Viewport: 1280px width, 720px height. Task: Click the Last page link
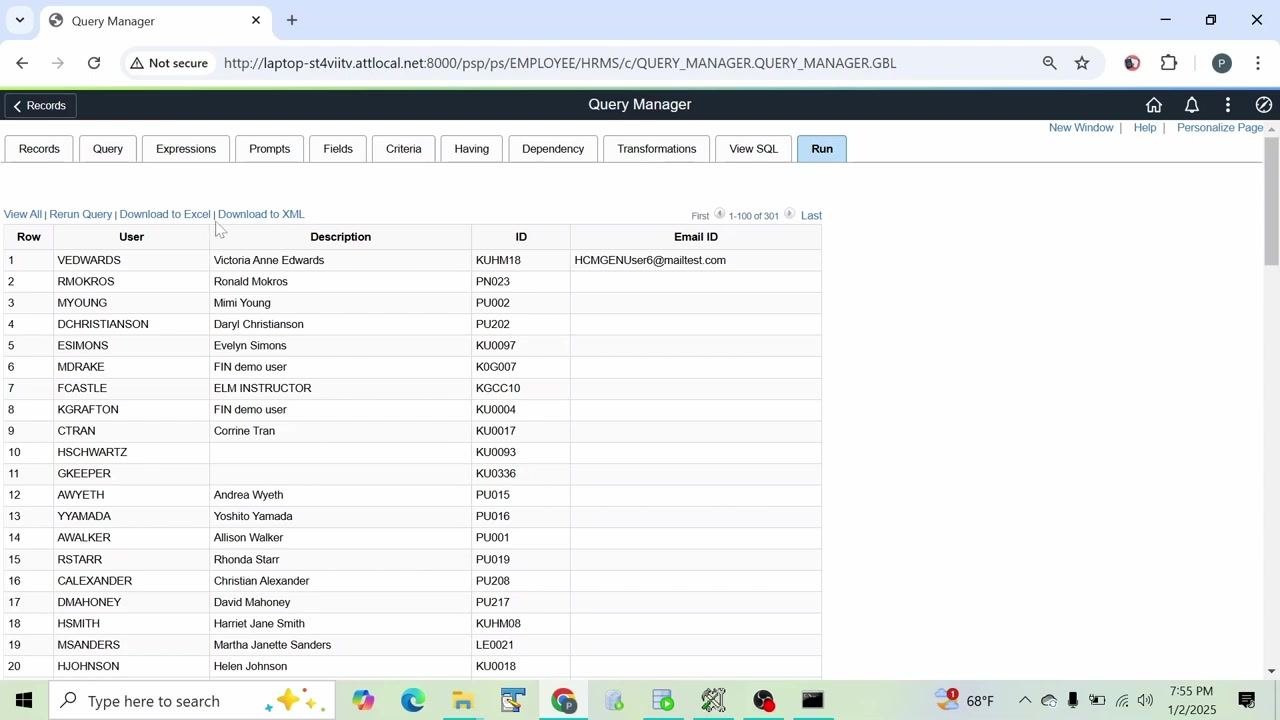811,216
